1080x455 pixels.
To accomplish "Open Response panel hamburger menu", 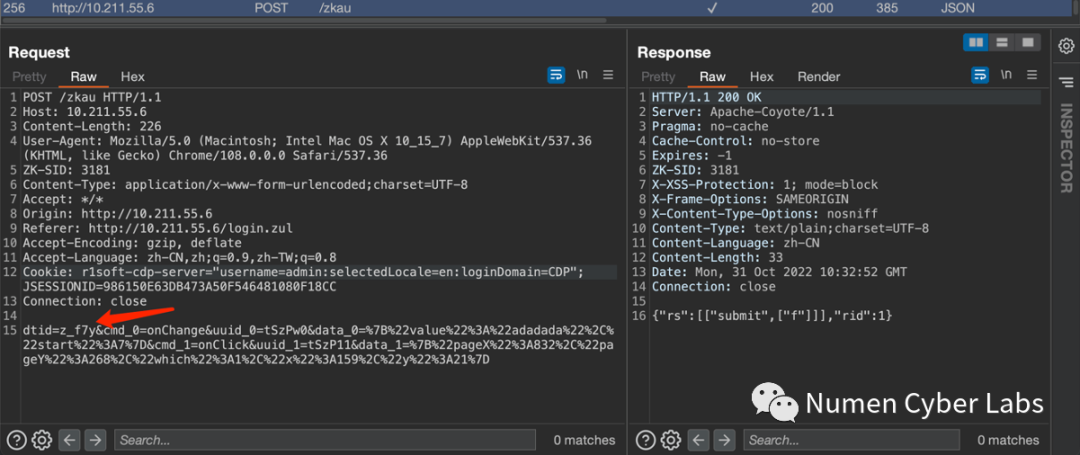I will point(1032,75).
